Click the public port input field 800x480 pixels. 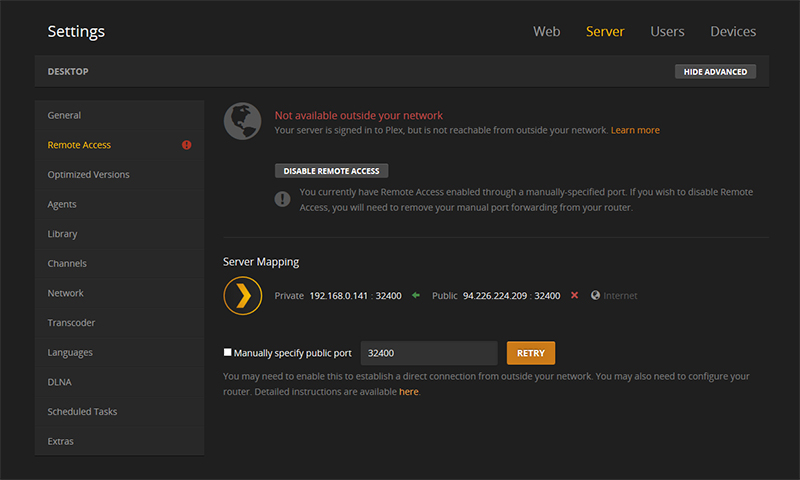[x=429, y=353]
